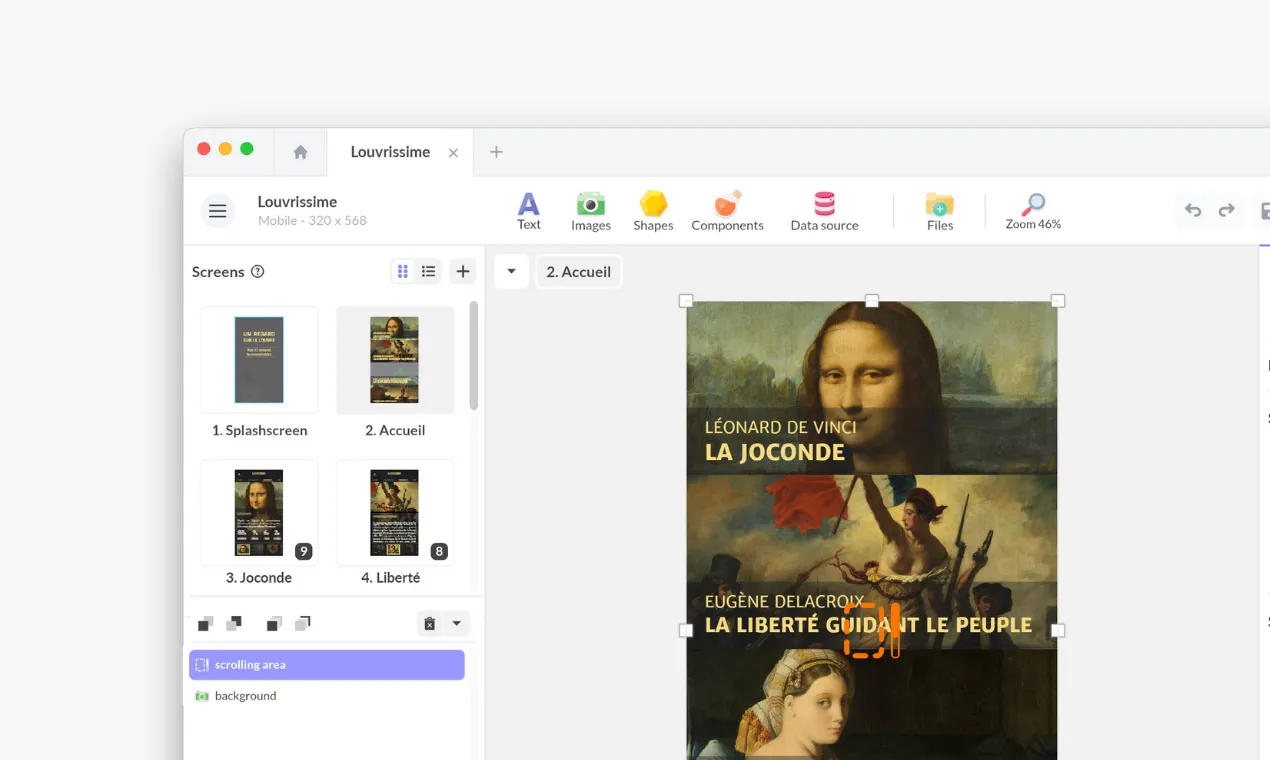Open the Files panel

[939, 210]
